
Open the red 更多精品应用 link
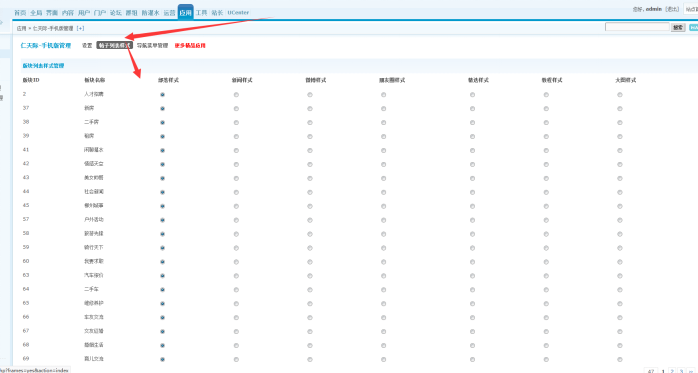tap(190, 45)
